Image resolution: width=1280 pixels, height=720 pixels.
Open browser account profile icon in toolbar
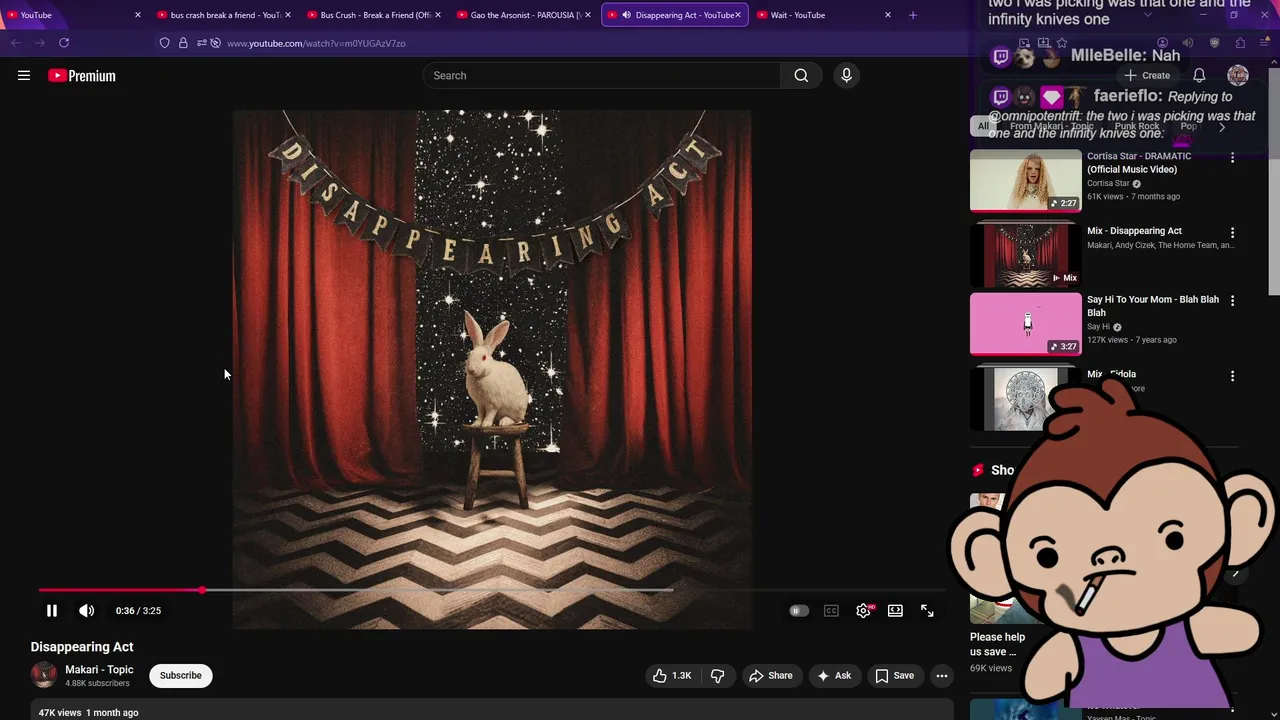pos(1162,43)
